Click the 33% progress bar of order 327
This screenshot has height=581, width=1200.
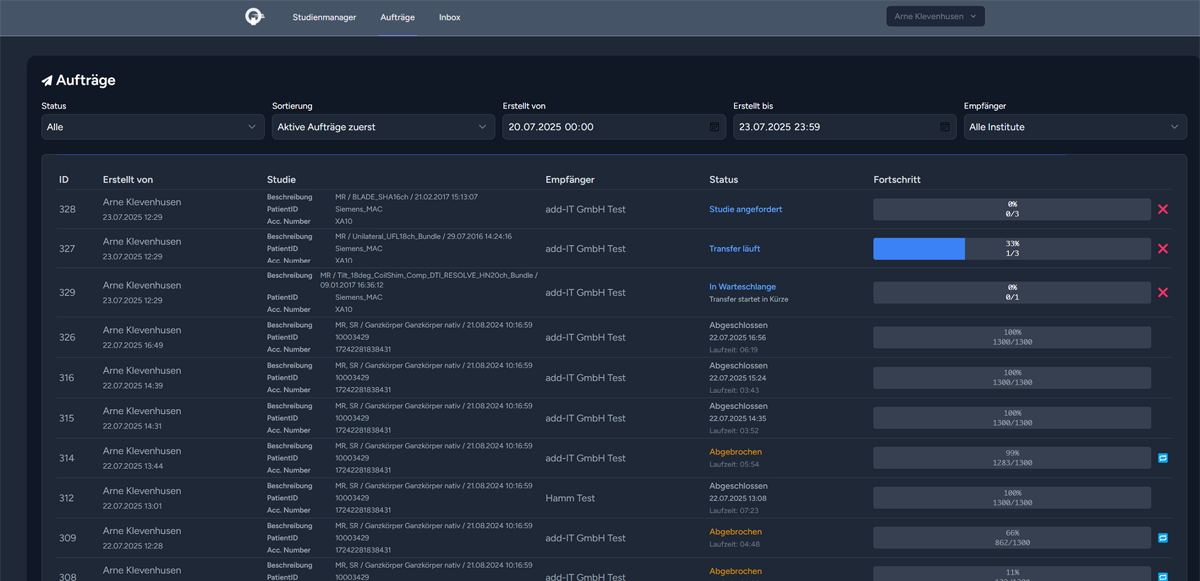click(1011, 249)
